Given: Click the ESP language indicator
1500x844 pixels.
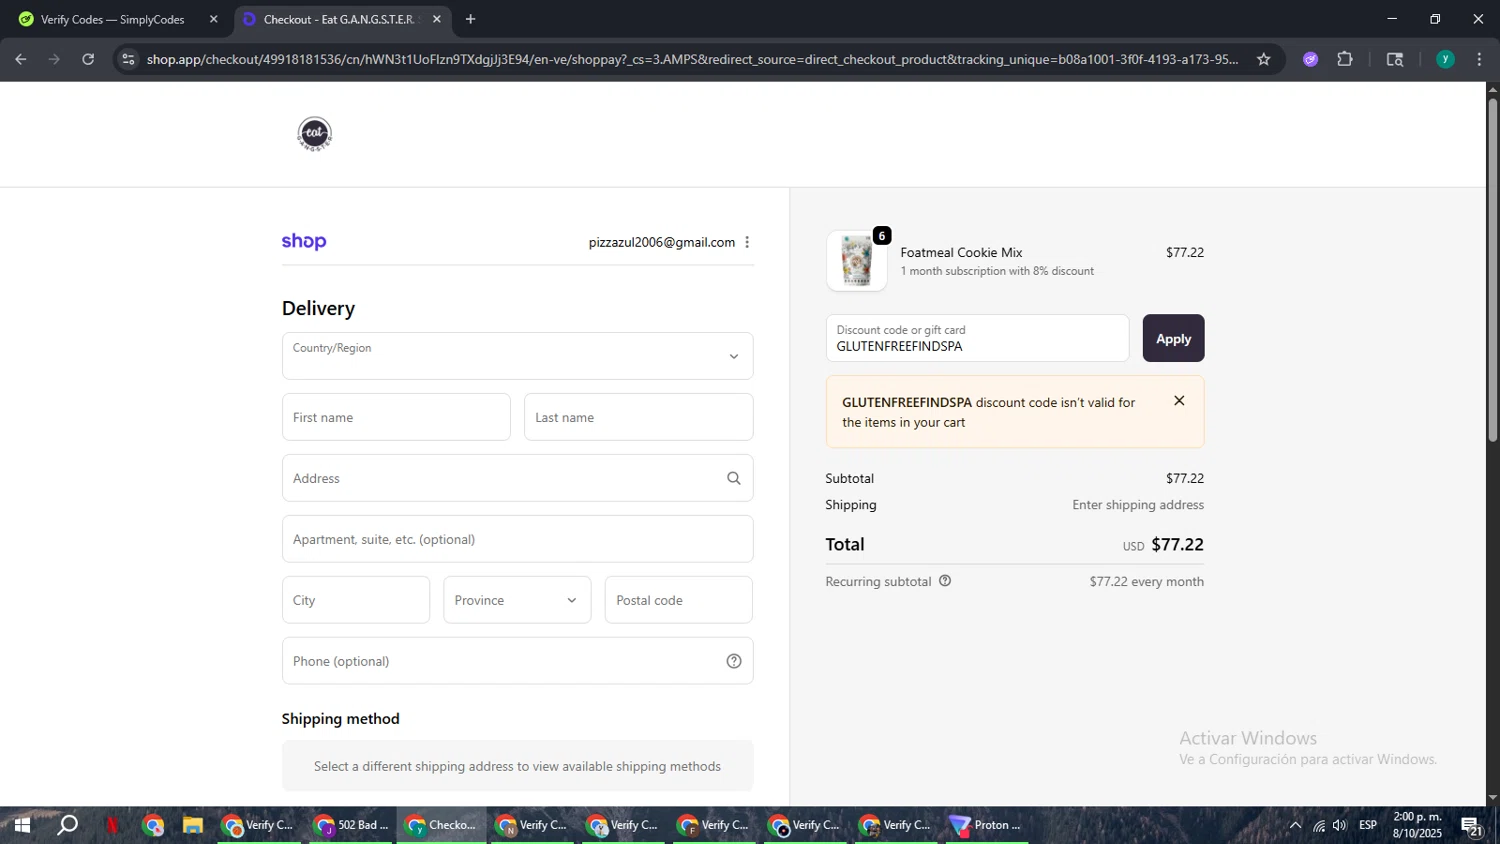Looking at the screenshot, I should 1368,825.
